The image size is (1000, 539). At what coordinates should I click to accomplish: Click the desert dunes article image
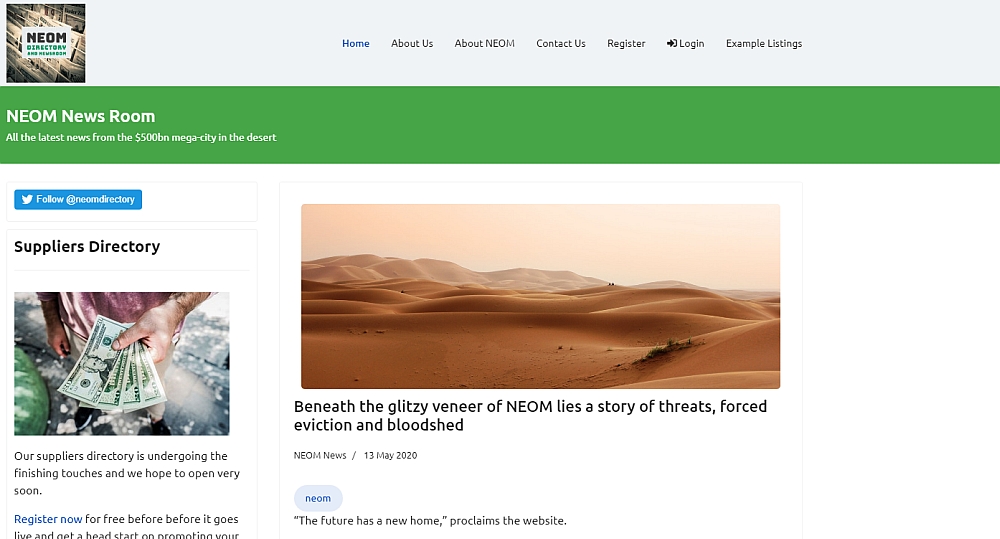click(540, 297)
